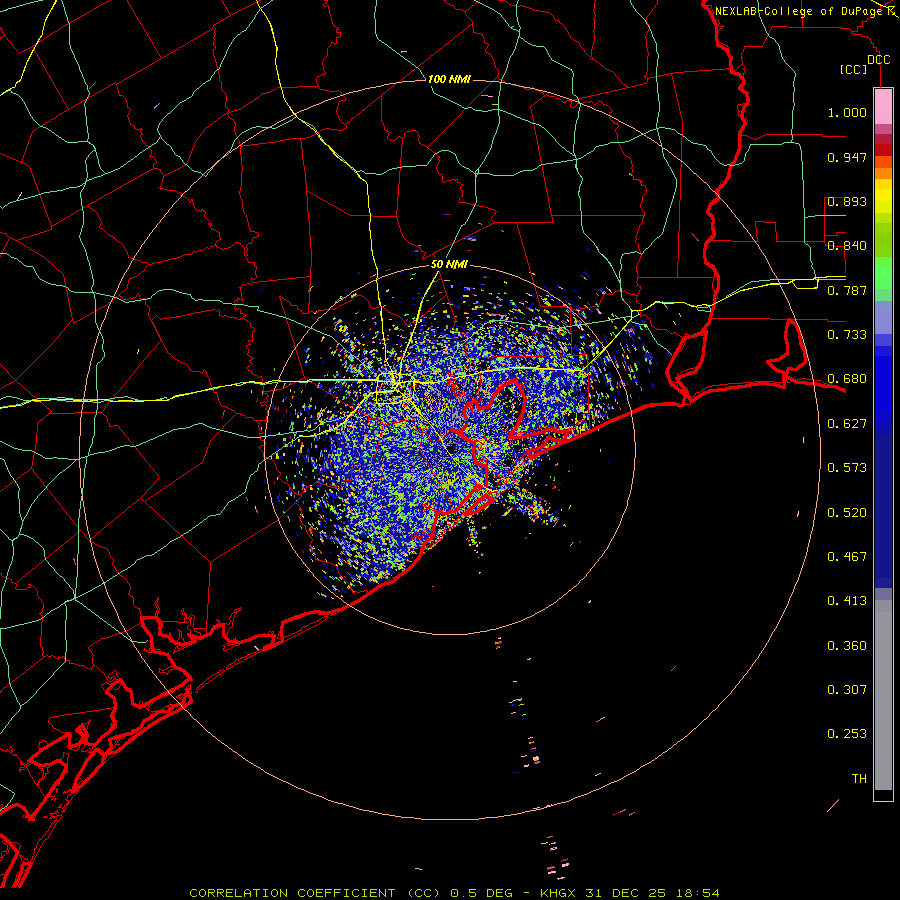Click the DCC label above the color scale
The width and height of the screenshot is (900, 900).
click(879, 60)
